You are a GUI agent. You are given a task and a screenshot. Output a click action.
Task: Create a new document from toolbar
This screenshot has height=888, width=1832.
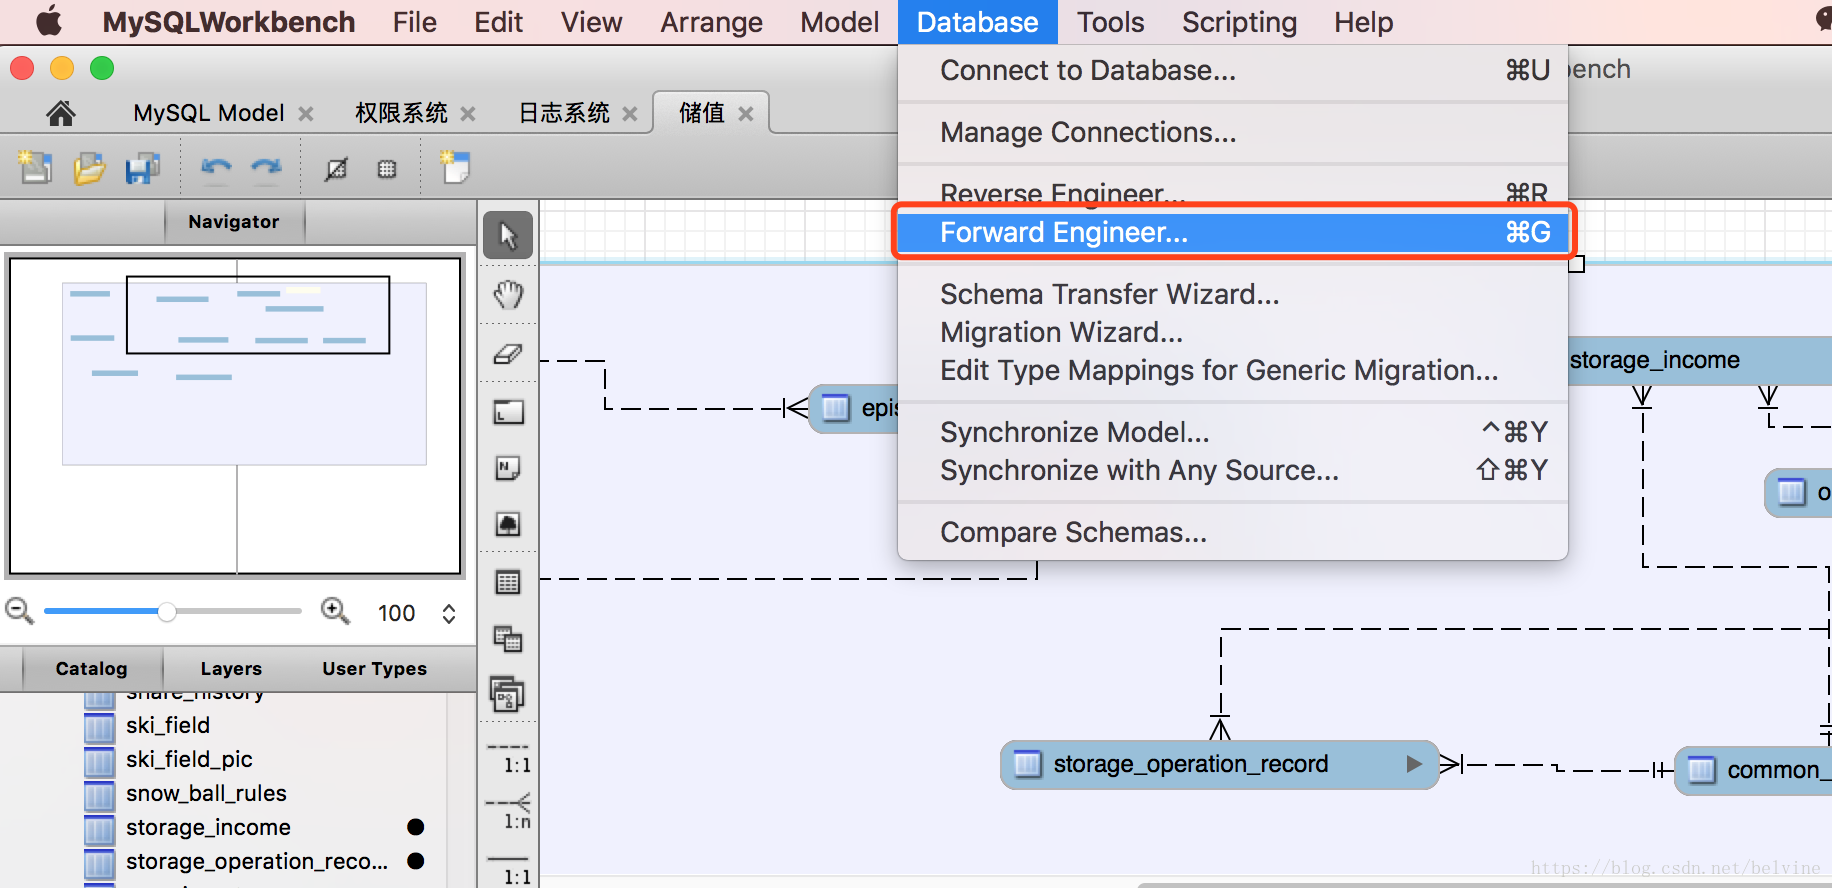[x=36, y=167]
